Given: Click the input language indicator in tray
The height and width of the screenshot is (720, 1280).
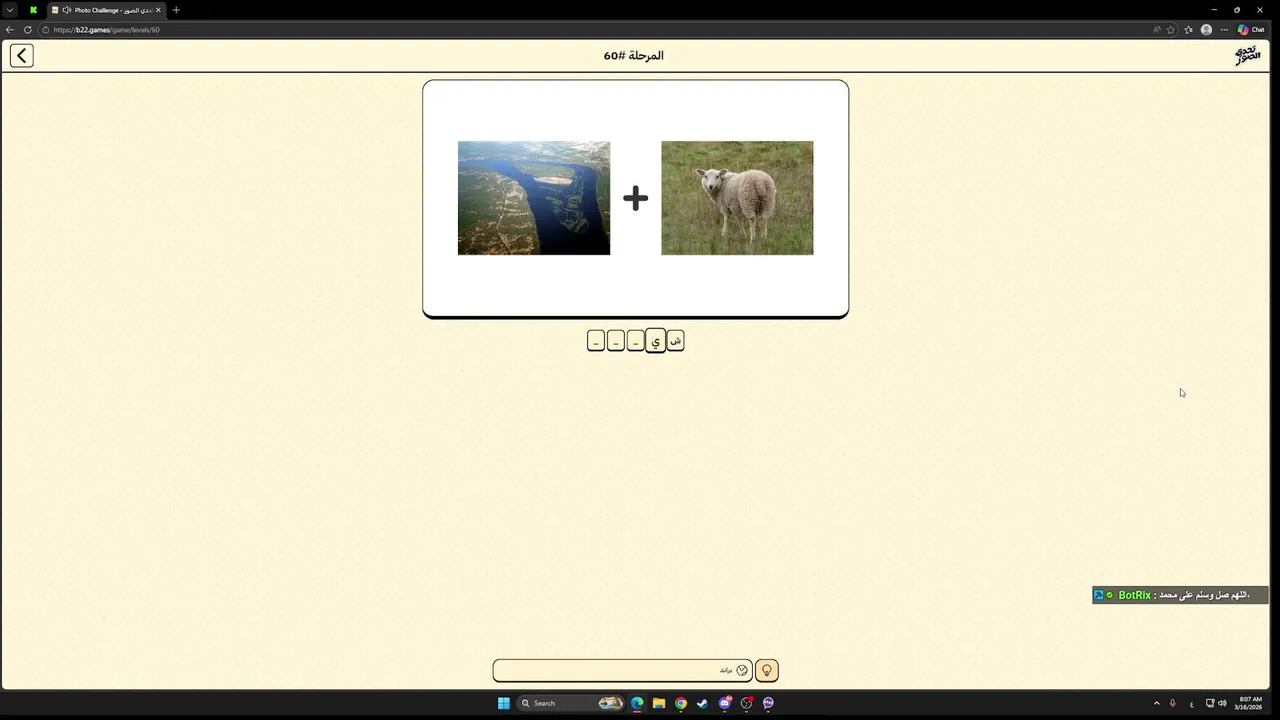Looking at the screenshot, I should tap(1192, 703).
